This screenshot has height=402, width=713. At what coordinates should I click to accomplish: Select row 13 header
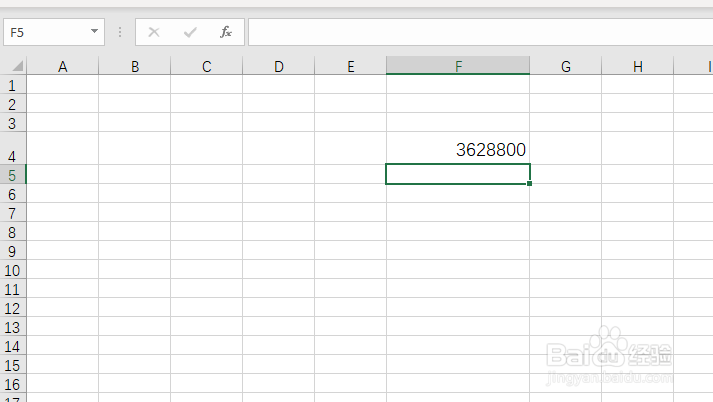click(13, 327)
